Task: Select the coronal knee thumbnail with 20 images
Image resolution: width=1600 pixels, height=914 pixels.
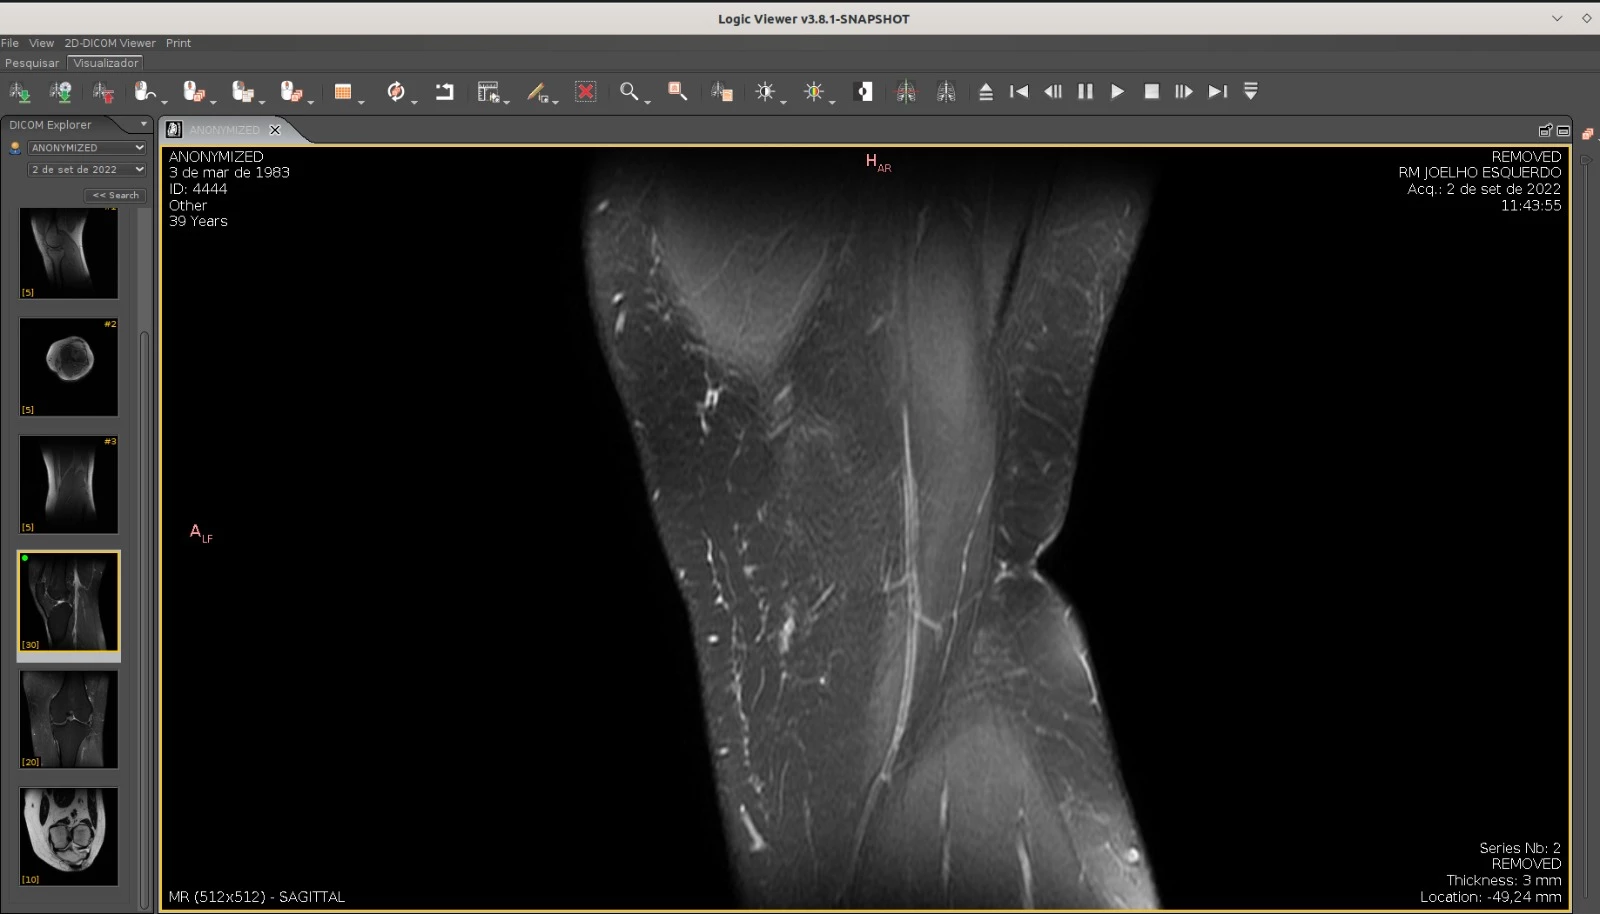Action: 69,719
